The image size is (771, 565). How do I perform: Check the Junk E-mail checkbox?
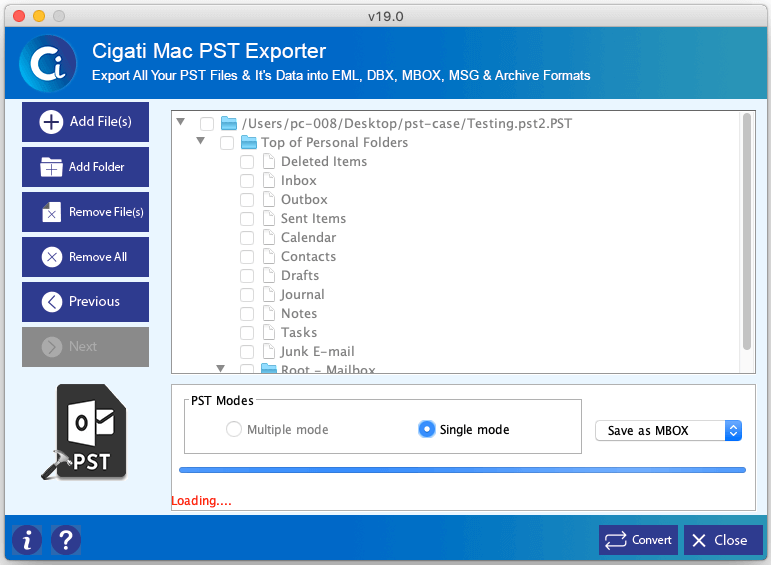click(x=247, y=352)
